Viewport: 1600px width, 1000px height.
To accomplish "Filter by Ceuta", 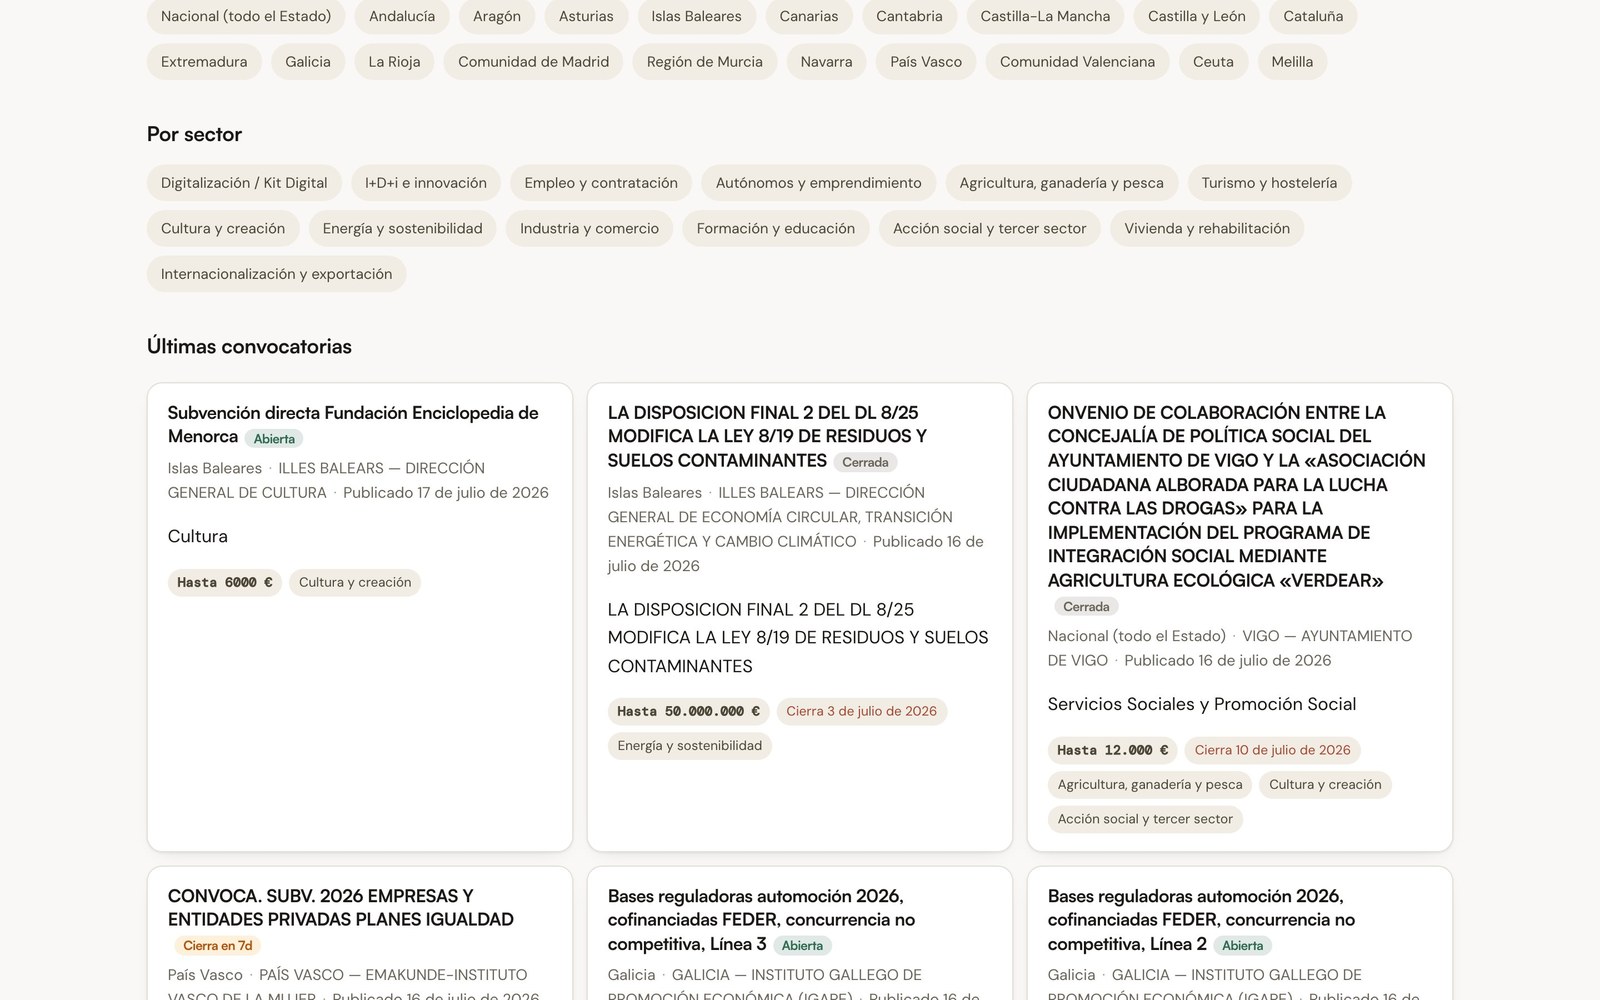I will (x=1213, y=62).
